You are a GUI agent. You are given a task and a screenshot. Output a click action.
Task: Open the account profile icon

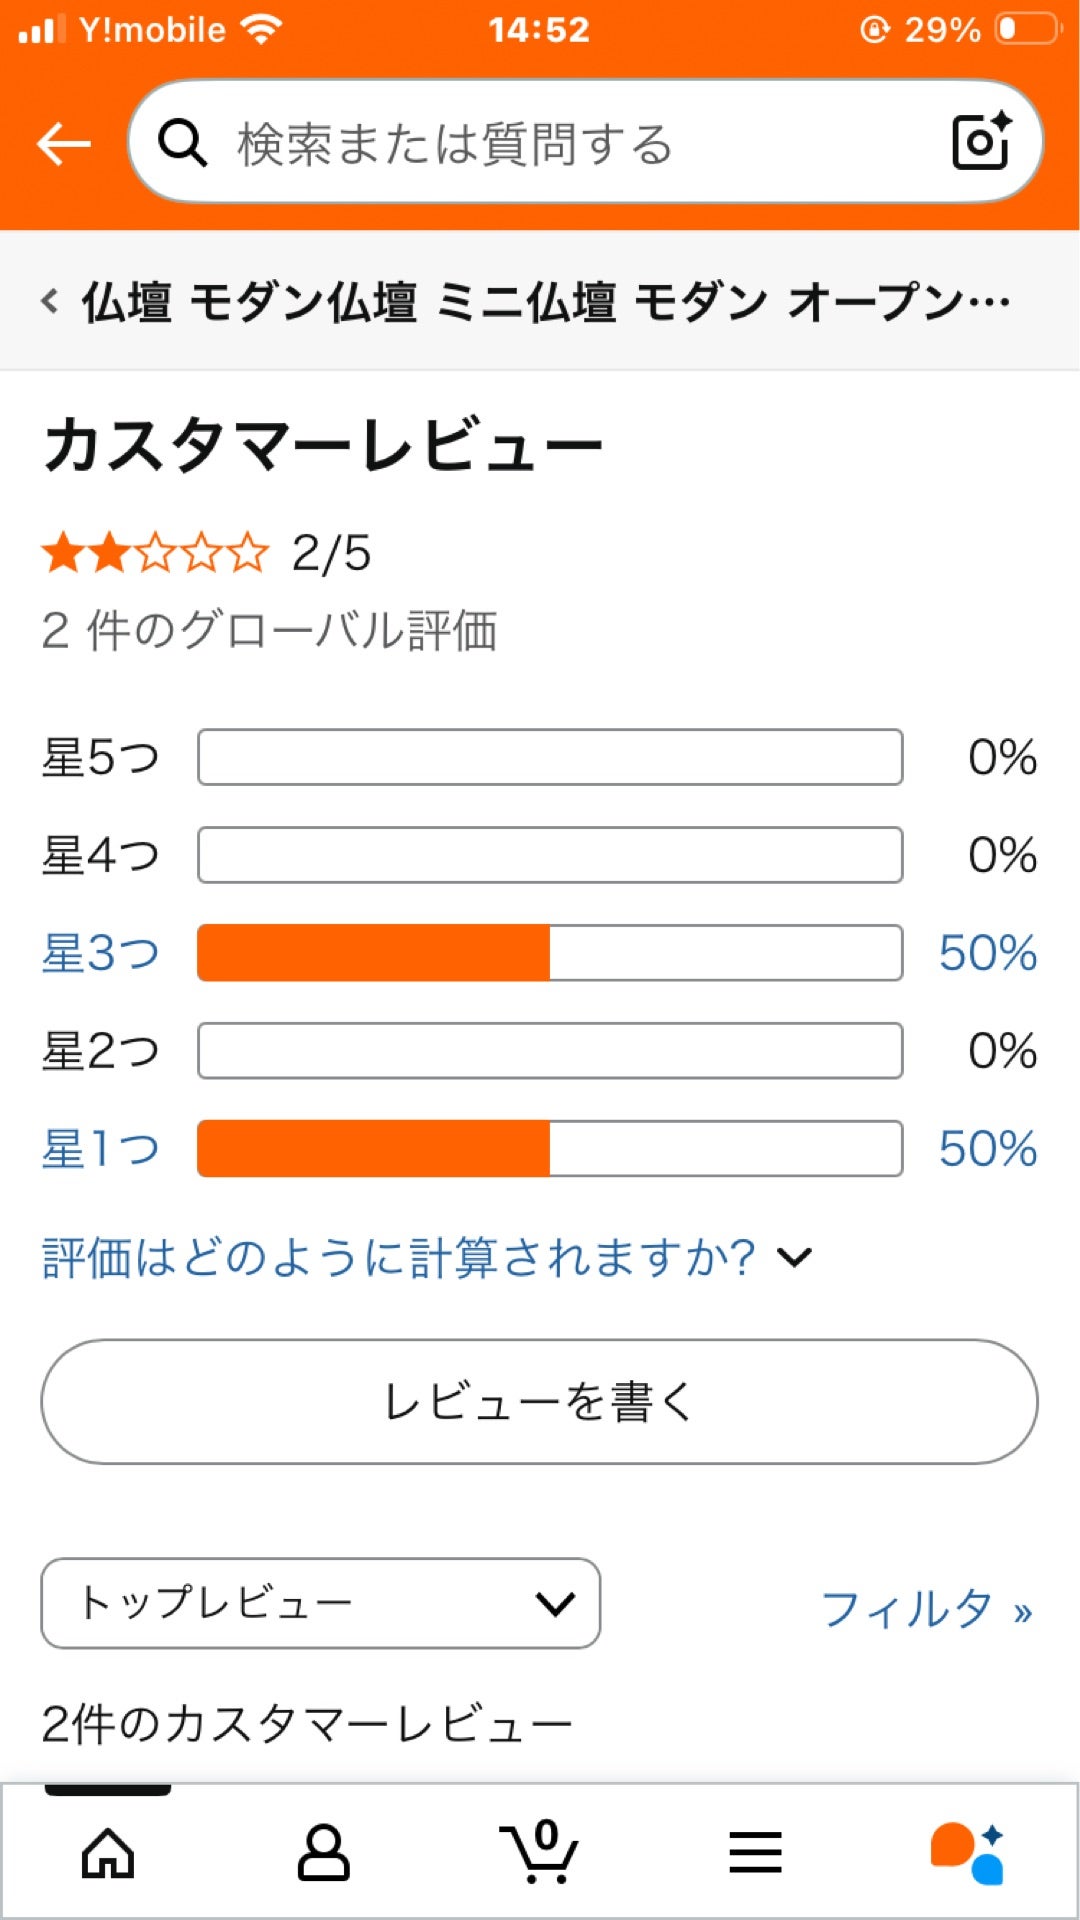click(323, 1850)
